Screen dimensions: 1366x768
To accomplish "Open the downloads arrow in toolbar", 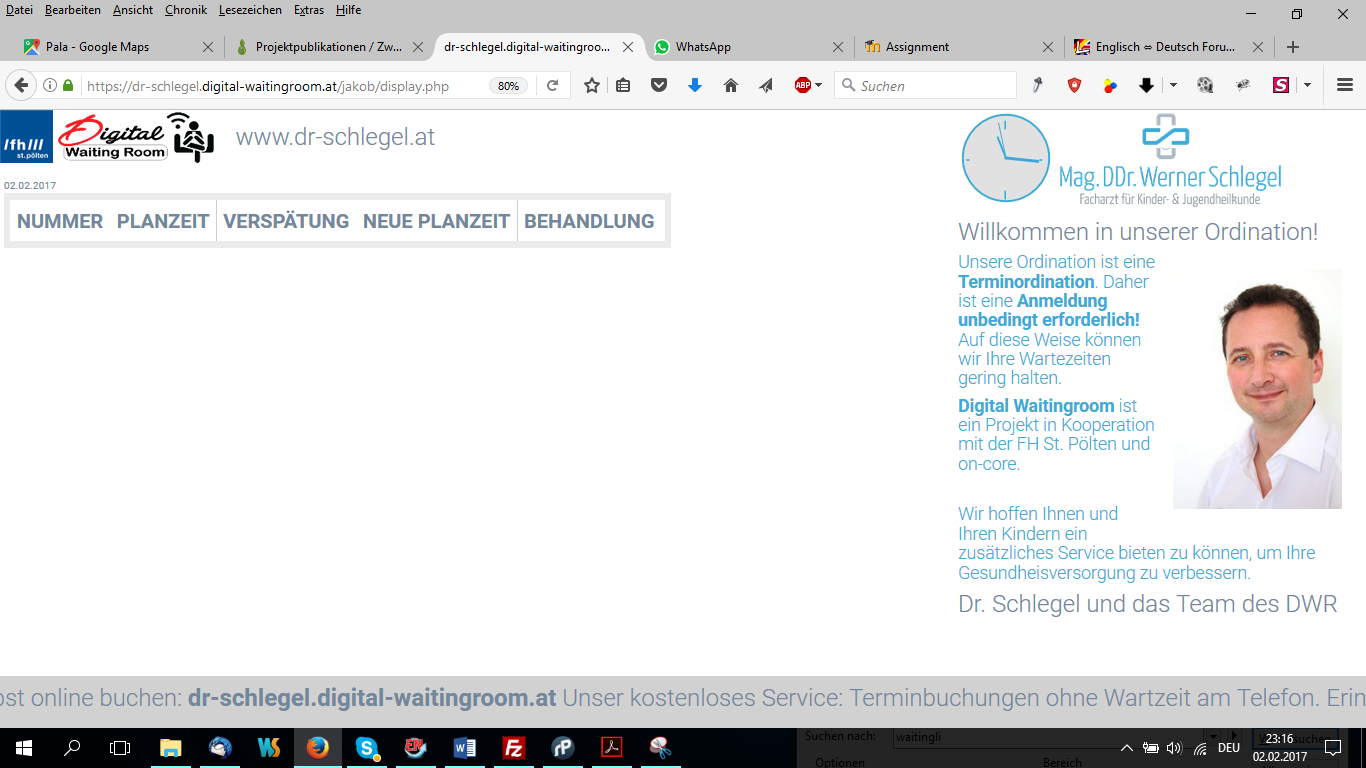I will 695,86.
